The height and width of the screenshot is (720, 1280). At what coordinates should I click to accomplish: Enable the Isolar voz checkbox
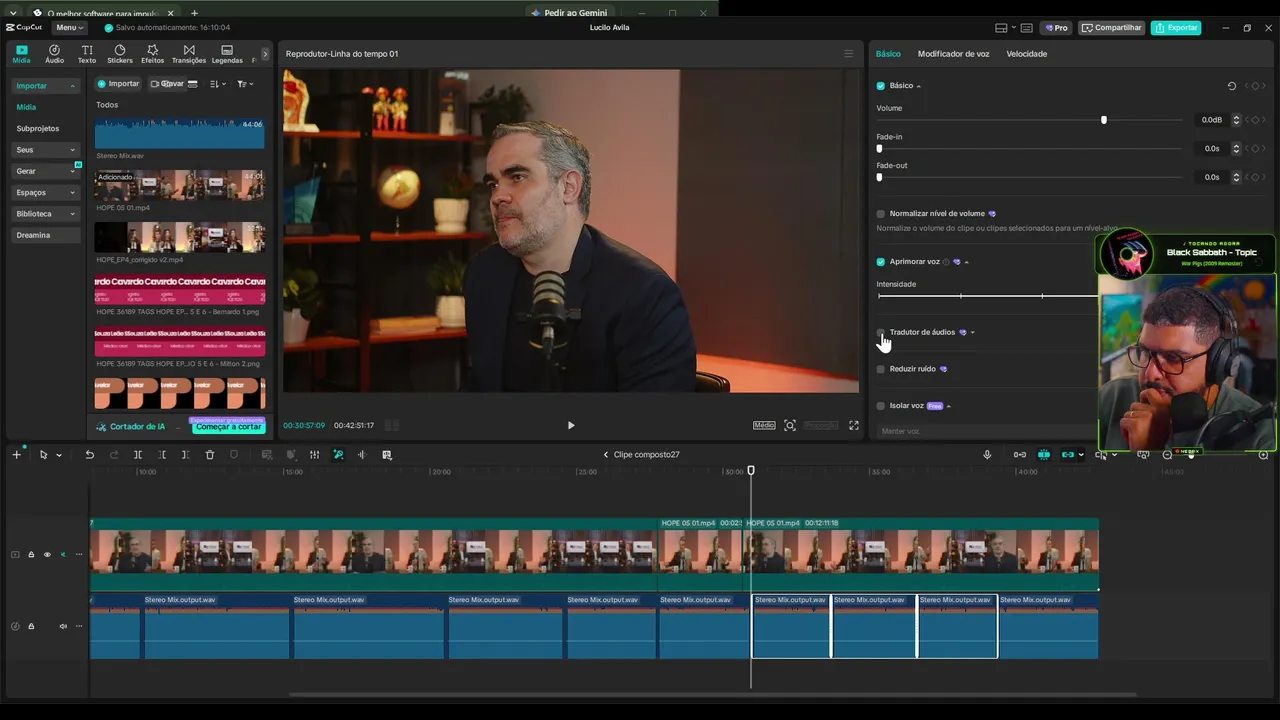pos(881,406)
